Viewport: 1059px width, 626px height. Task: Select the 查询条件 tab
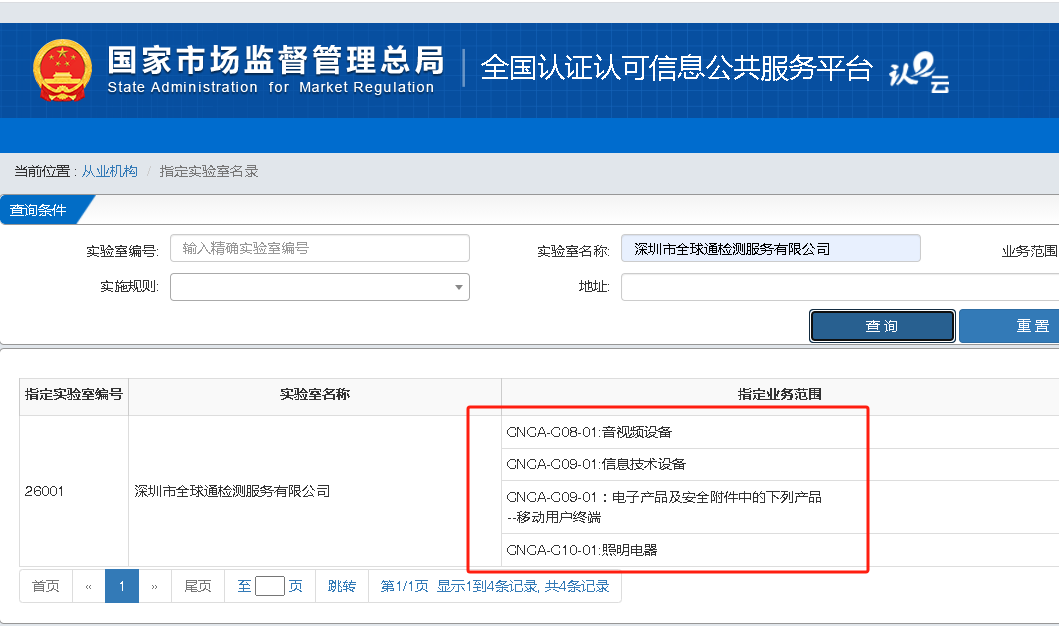(40, 210)
